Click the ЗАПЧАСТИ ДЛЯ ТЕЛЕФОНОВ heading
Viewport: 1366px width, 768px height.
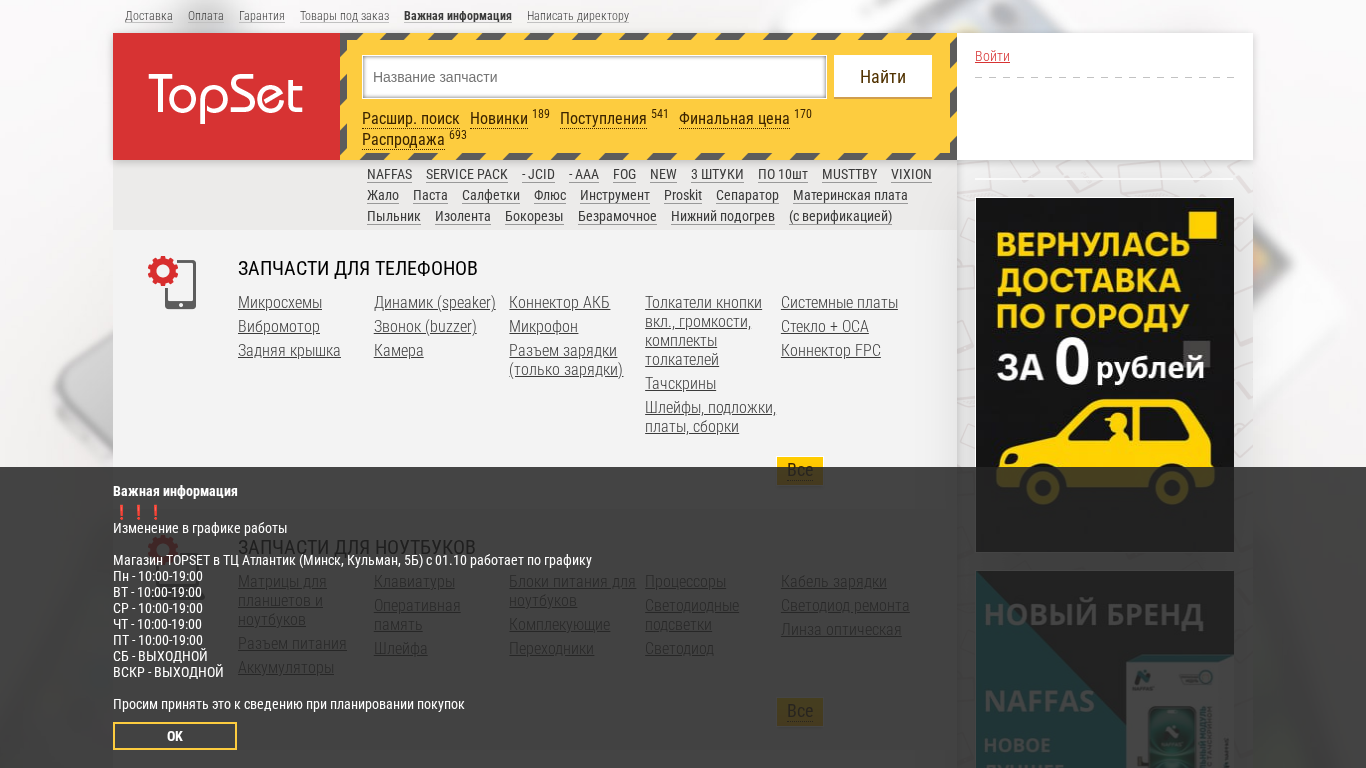358,268
